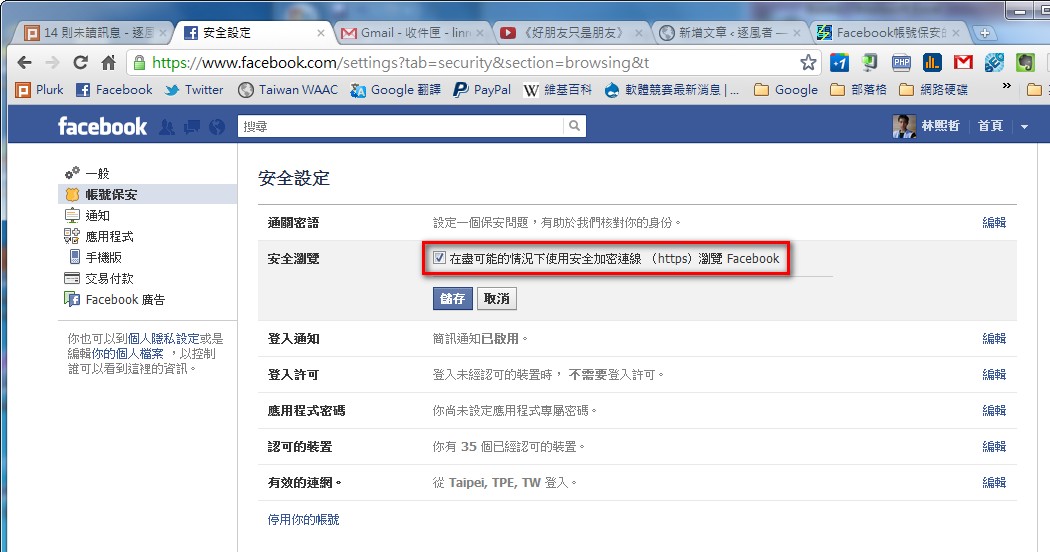Open account dropdown arrow in Facebook header
The height and width of the screenshot is (552, 1050).
1024,127
